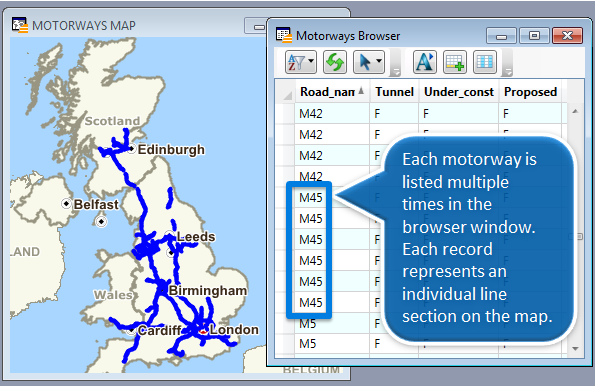Image resolution: width=595 pixels, height=386 pixels.
Task: Click the Cardiff label on the map
Action: tap(159, 331)
